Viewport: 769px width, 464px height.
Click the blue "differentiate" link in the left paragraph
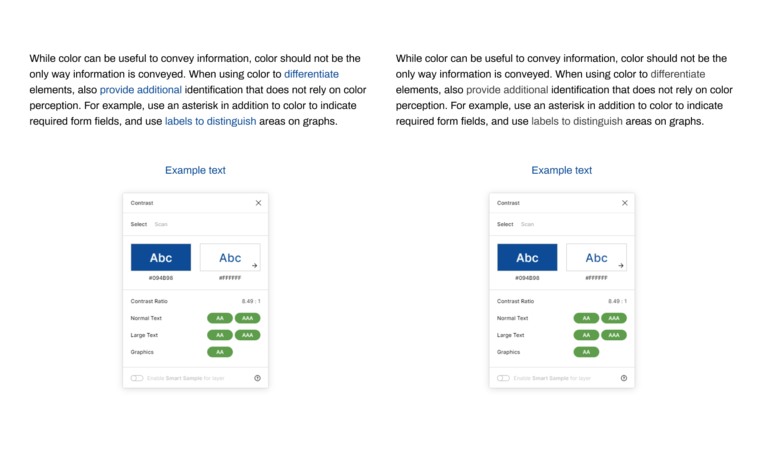click(311, 74)
